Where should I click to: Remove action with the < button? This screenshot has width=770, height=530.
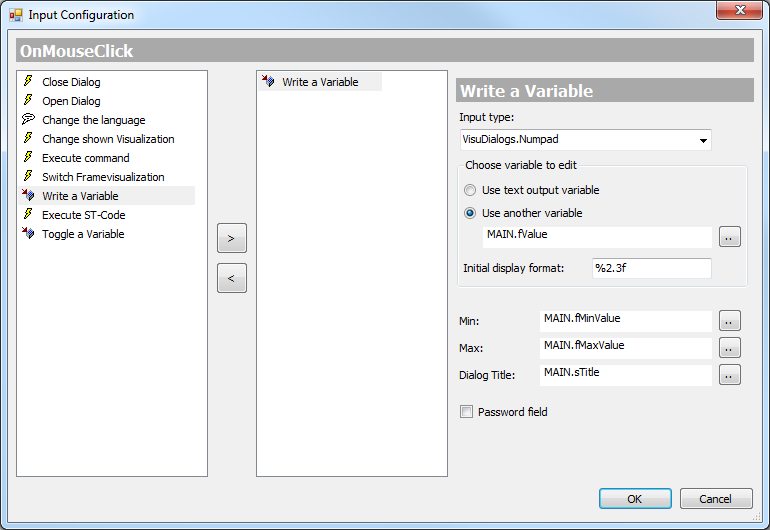point(232,278)
